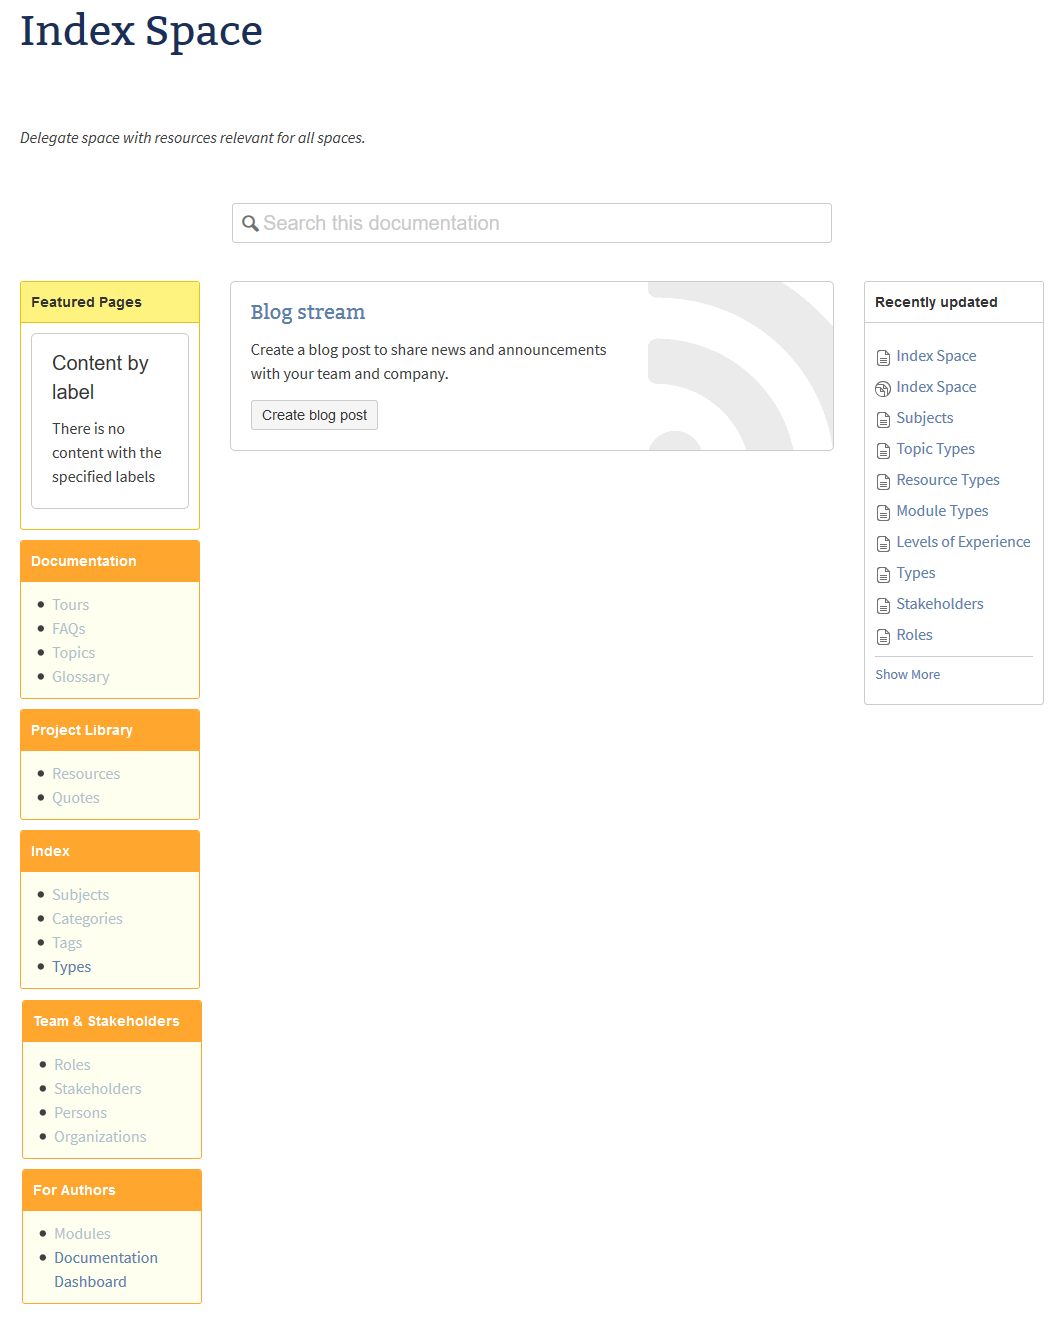Click the Create blog post button
Image resolution: width=1063 pixels, height=1325 pixels.
click(x=314, y=414)
